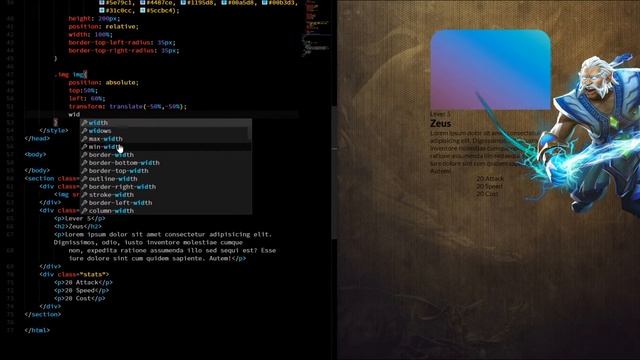Select 'border-top-width' suggestion
Viewport: 640px width, 360px height.
tap(165, 171)
